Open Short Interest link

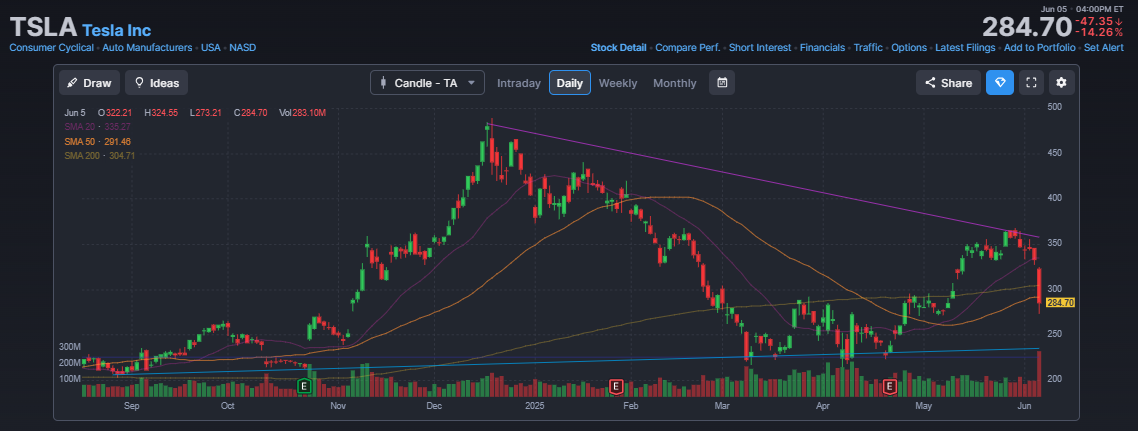[760, 47]
